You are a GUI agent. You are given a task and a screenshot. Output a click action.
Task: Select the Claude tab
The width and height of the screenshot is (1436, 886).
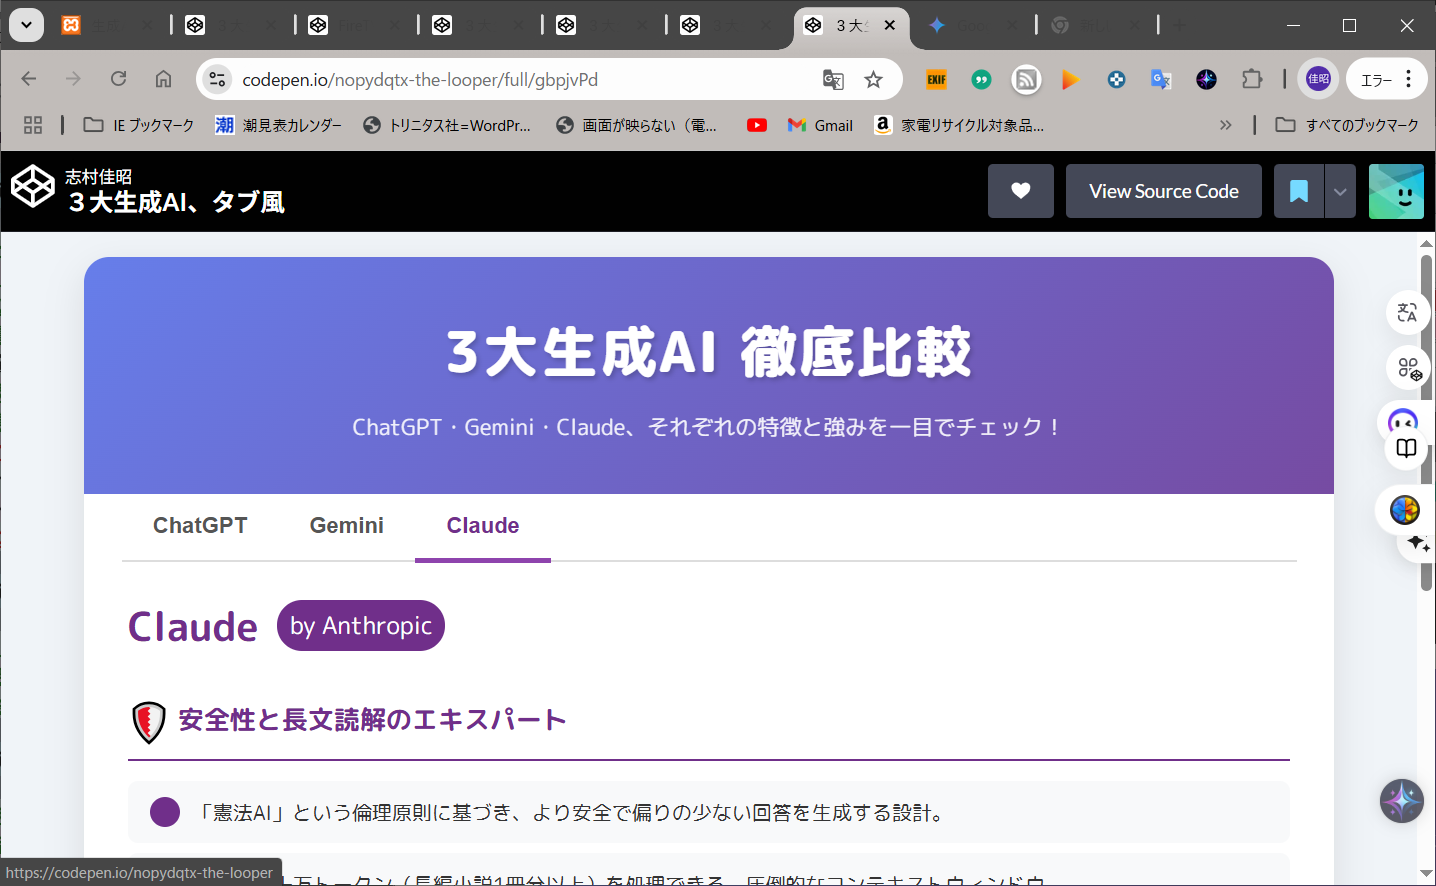(483, 526)
